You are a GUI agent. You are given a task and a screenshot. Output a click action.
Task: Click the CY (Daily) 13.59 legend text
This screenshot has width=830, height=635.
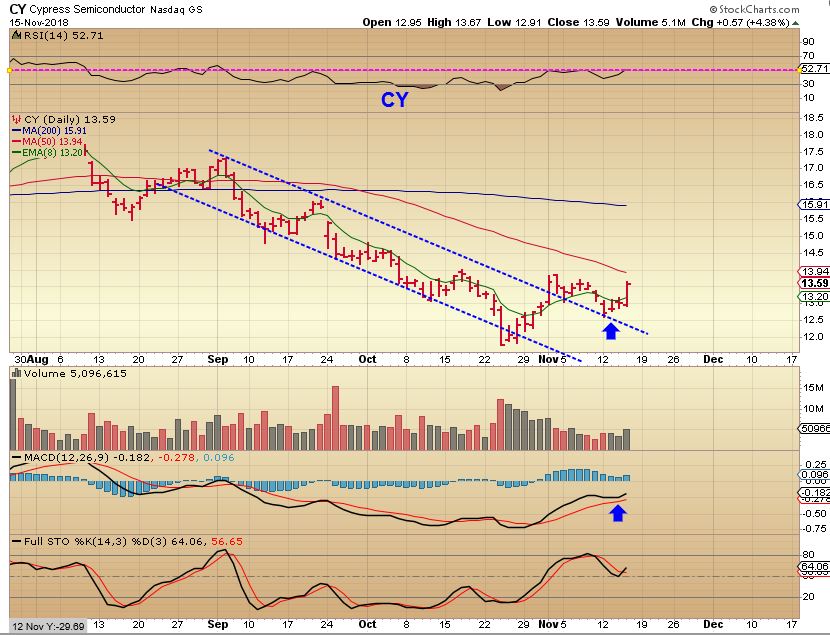pyautogui.click(x=70, y=120)
